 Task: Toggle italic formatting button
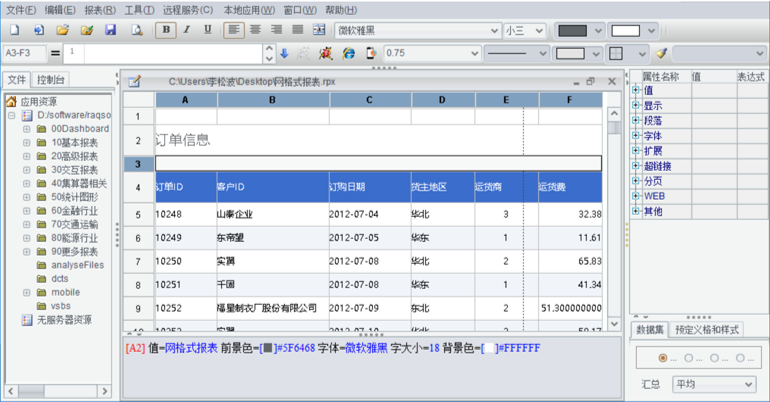[x=186, y=31]
